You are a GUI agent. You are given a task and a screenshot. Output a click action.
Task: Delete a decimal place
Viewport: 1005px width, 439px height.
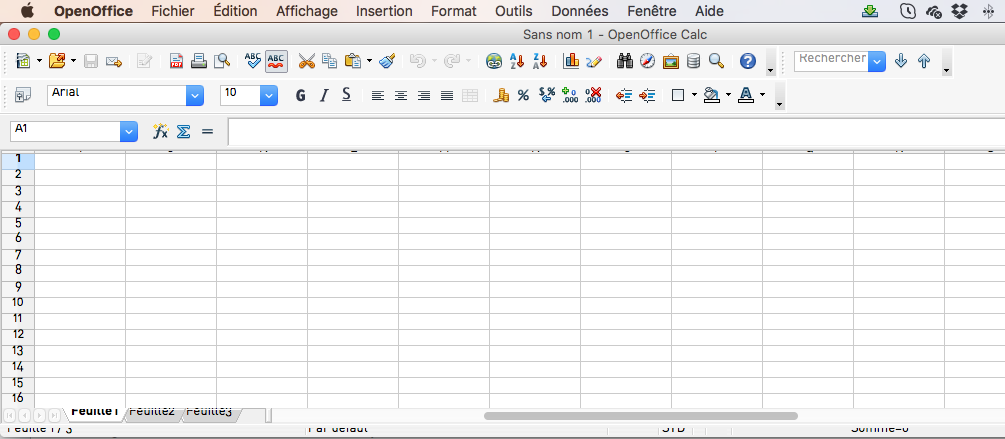pos(593,95)
